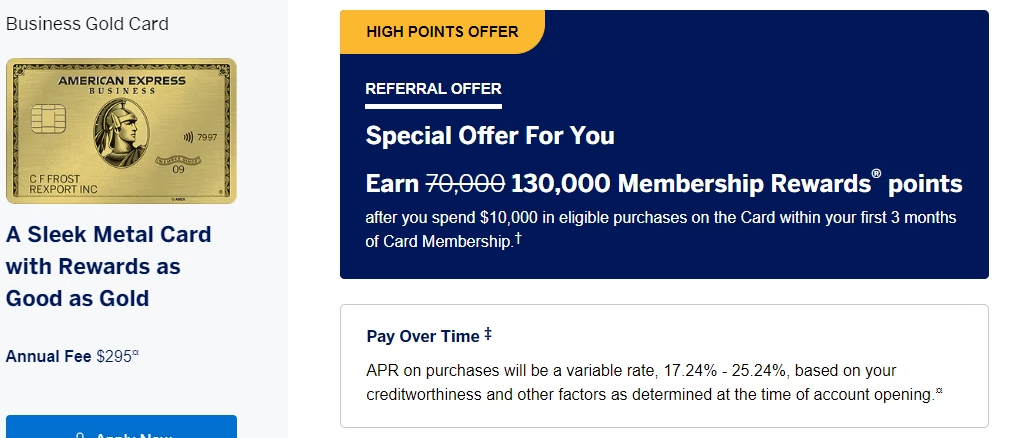Open the dagger footnote after Card Membership
1009x438 pixels.
pyautogui.click(x=518, y=239)
